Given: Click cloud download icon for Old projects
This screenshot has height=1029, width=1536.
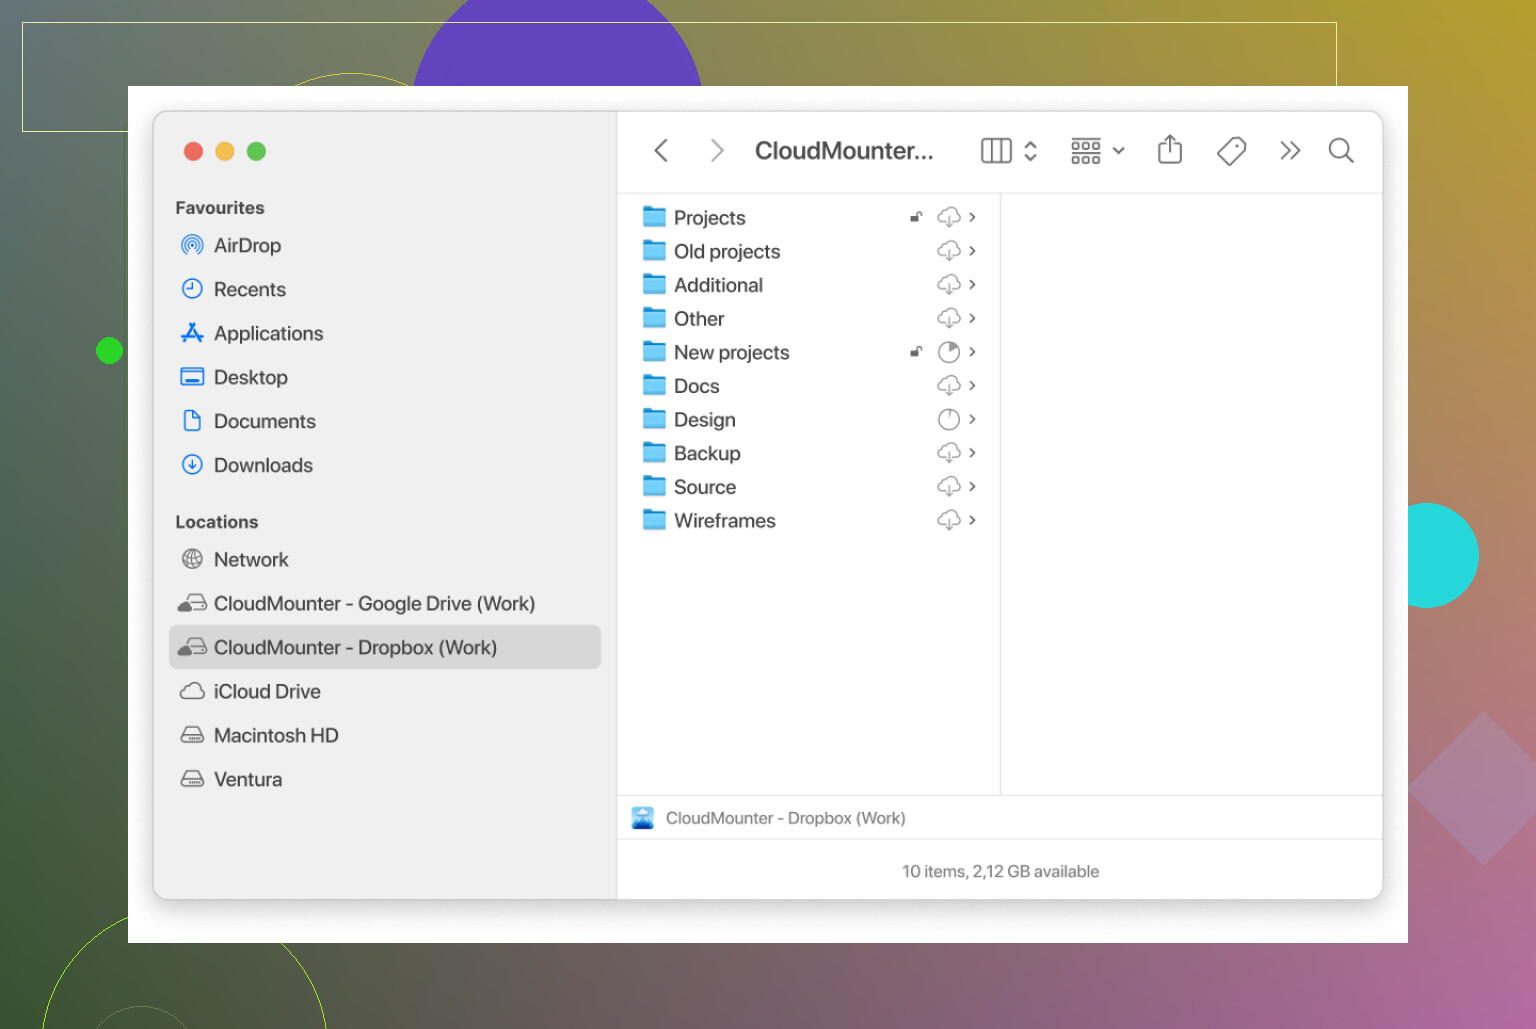Looking at the screenshot, I should tap(949, 251).
